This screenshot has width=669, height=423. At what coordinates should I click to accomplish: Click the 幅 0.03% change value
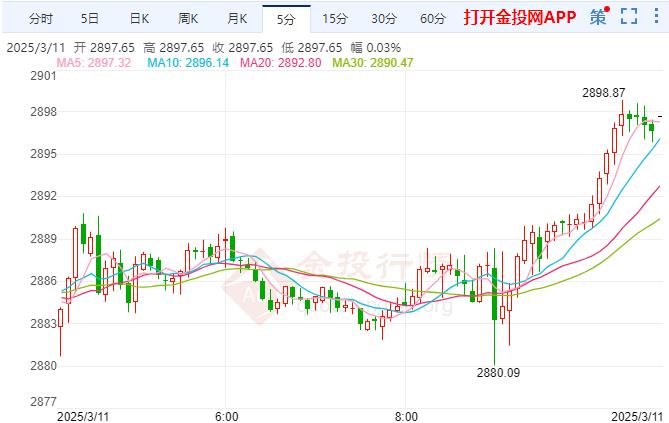point(376,47)
